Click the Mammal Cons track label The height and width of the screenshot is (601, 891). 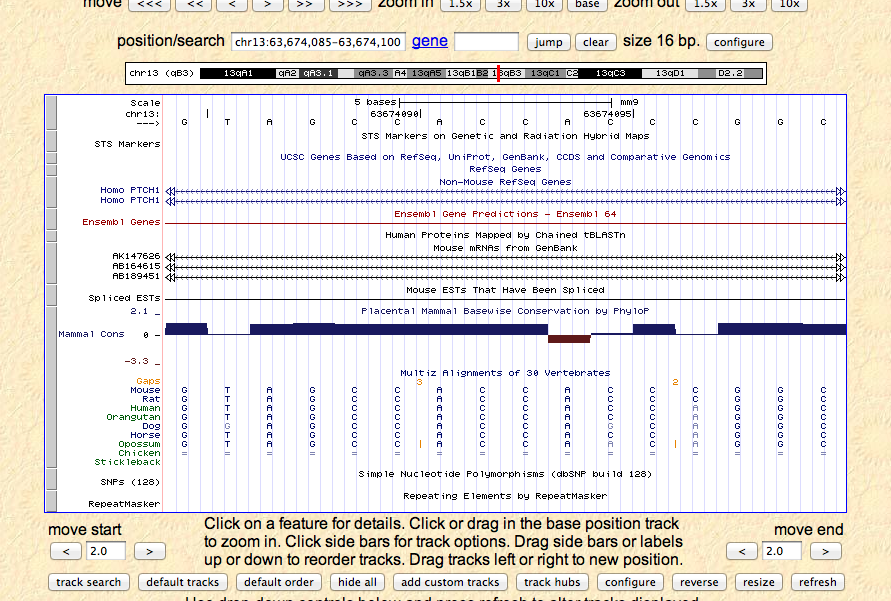coord(92,334)
